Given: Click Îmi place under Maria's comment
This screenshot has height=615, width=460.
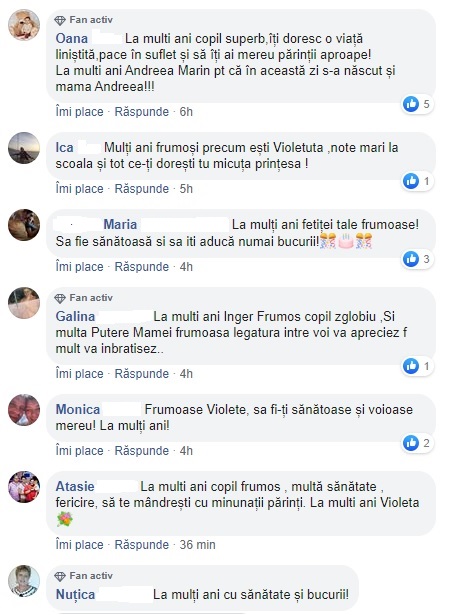Looking at the screenshot, I should point(79,267).
